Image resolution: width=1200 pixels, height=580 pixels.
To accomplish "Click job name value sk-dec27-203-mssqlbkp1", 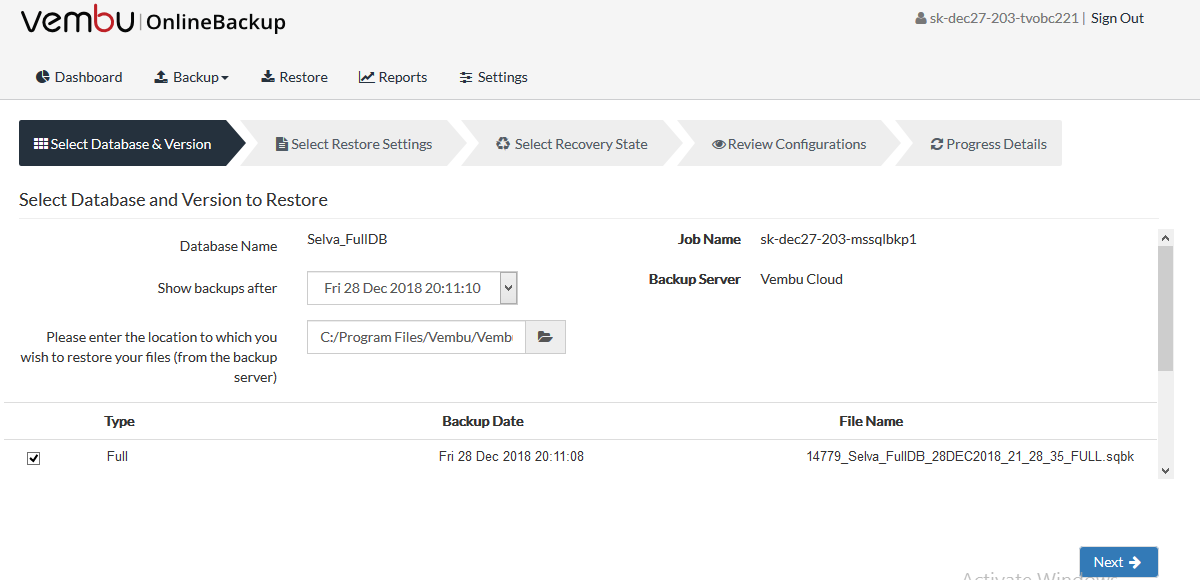I will pos(838,239).
